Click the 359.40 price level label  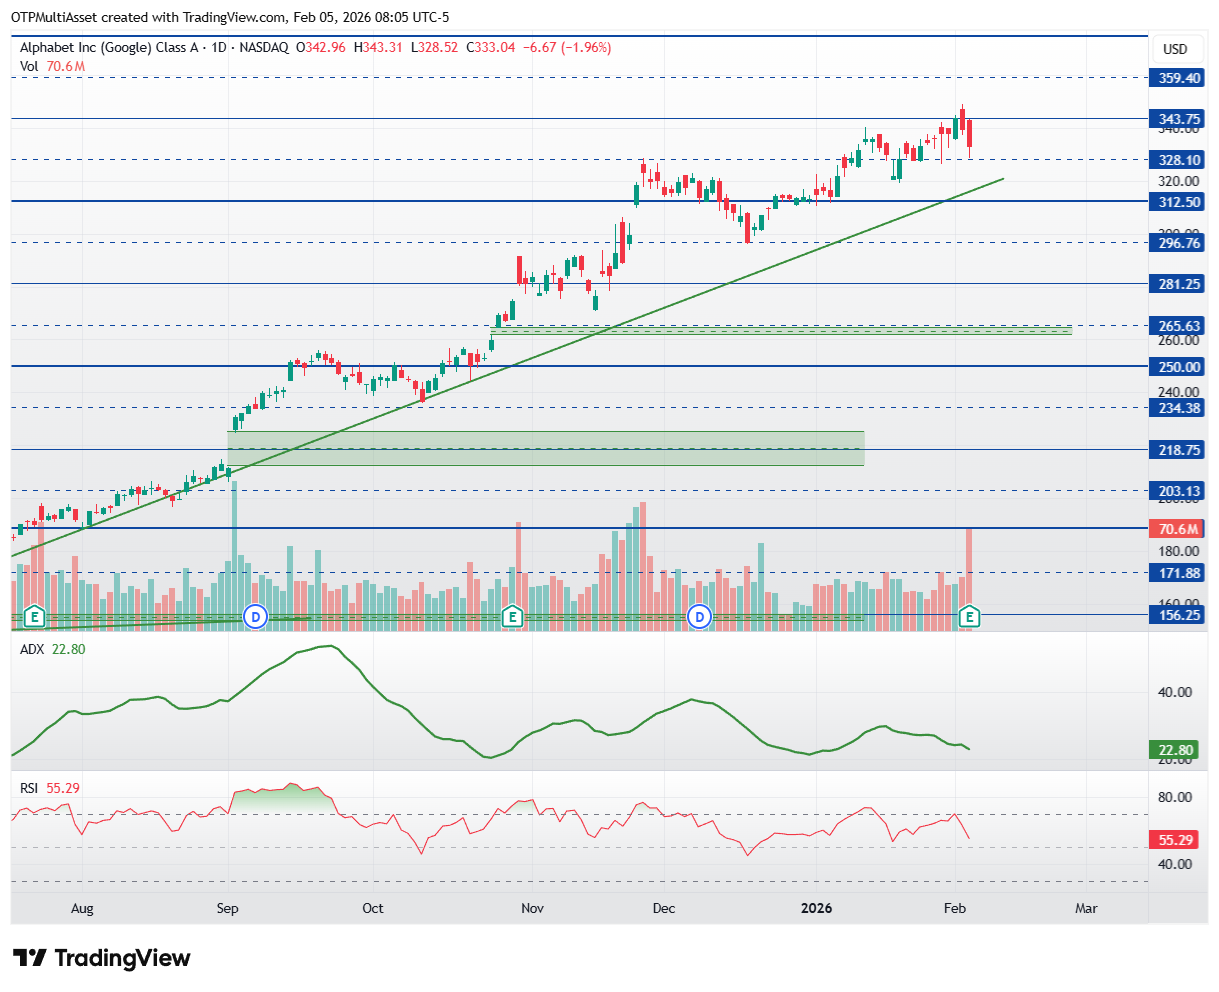[1178, 77]
